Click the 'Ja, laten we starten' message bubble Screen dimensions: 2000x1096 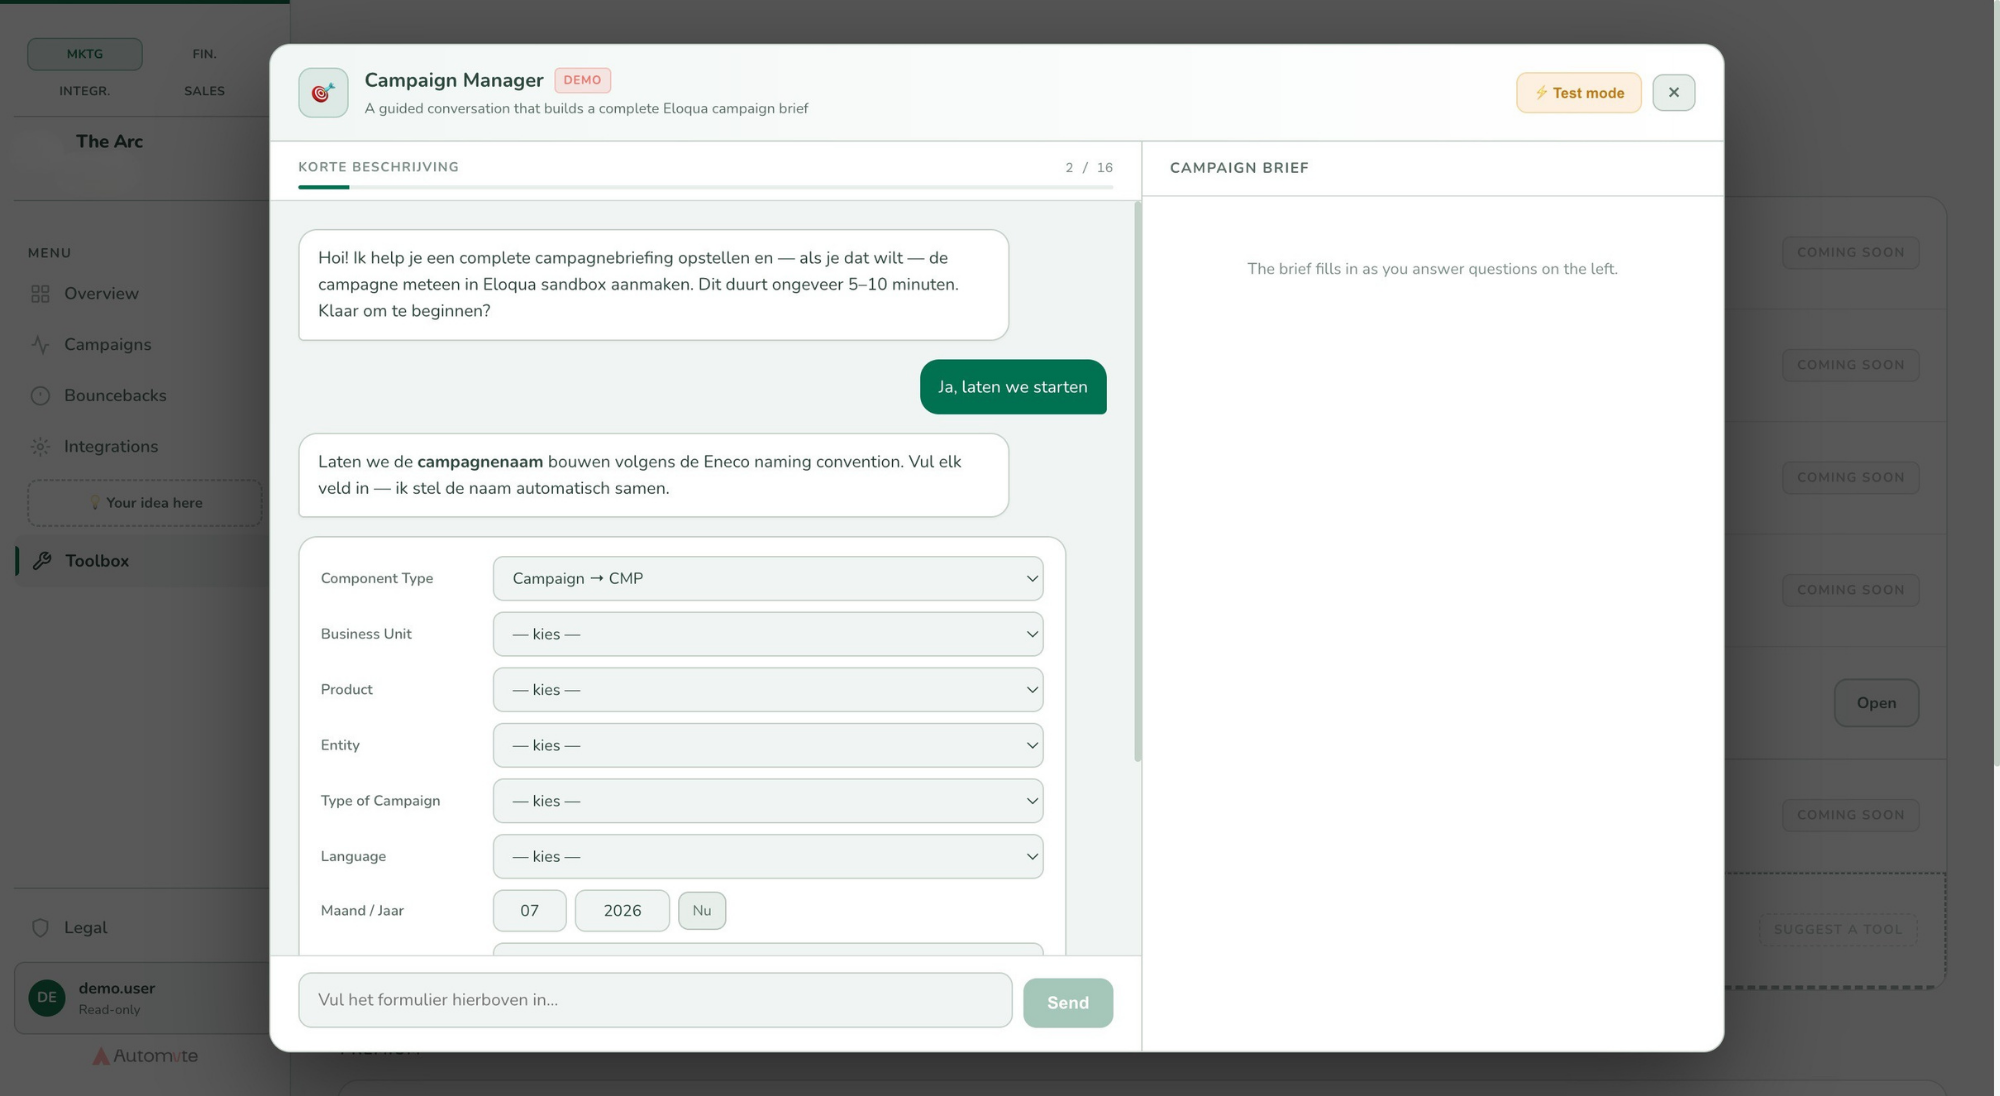tap(1012, 387)
